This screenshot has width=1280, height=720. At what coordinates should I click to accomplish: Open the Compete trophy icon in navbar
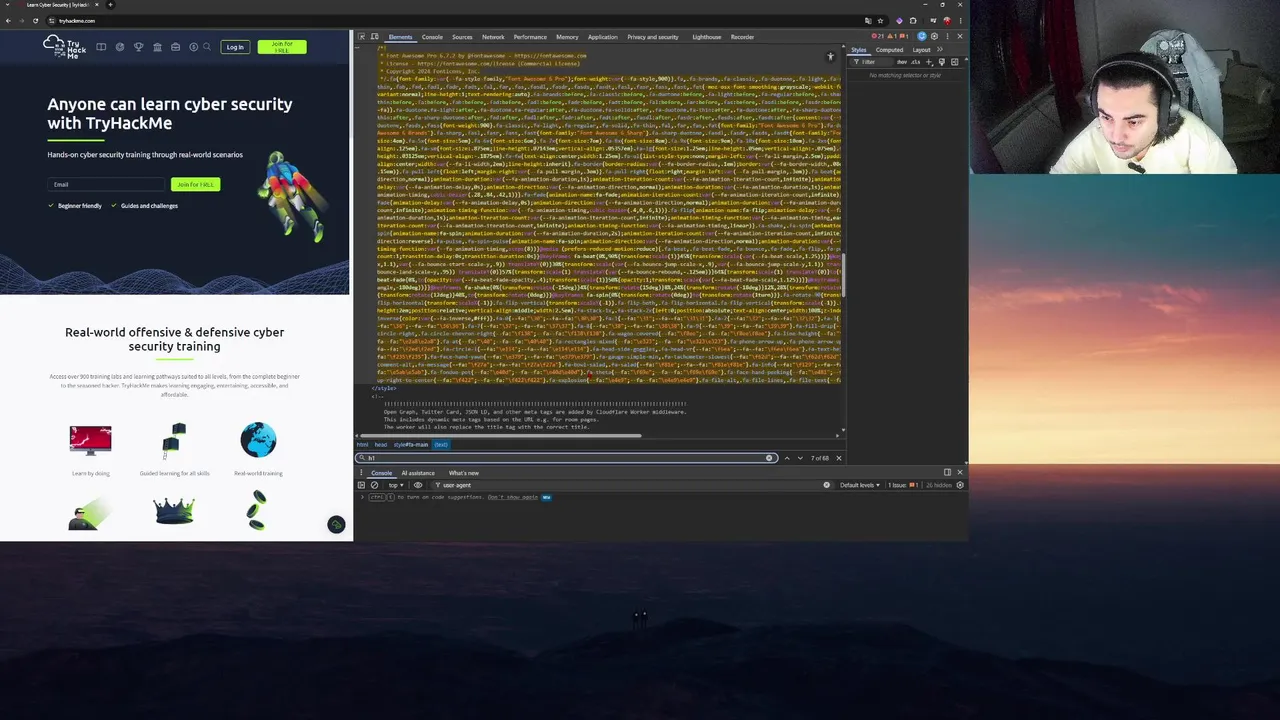click(x=138, y=46)
